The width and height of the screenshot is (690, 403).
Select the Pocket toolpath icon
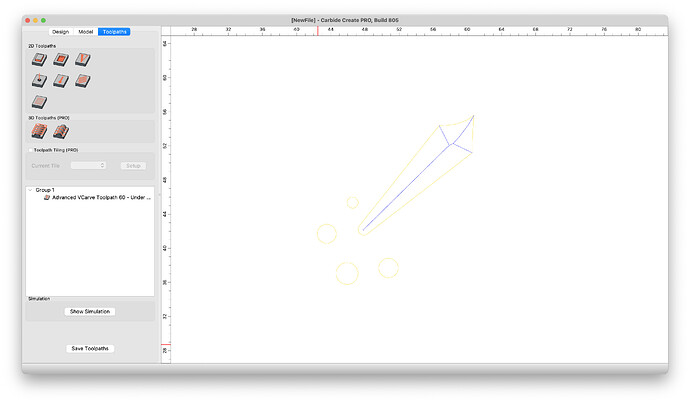61,60
